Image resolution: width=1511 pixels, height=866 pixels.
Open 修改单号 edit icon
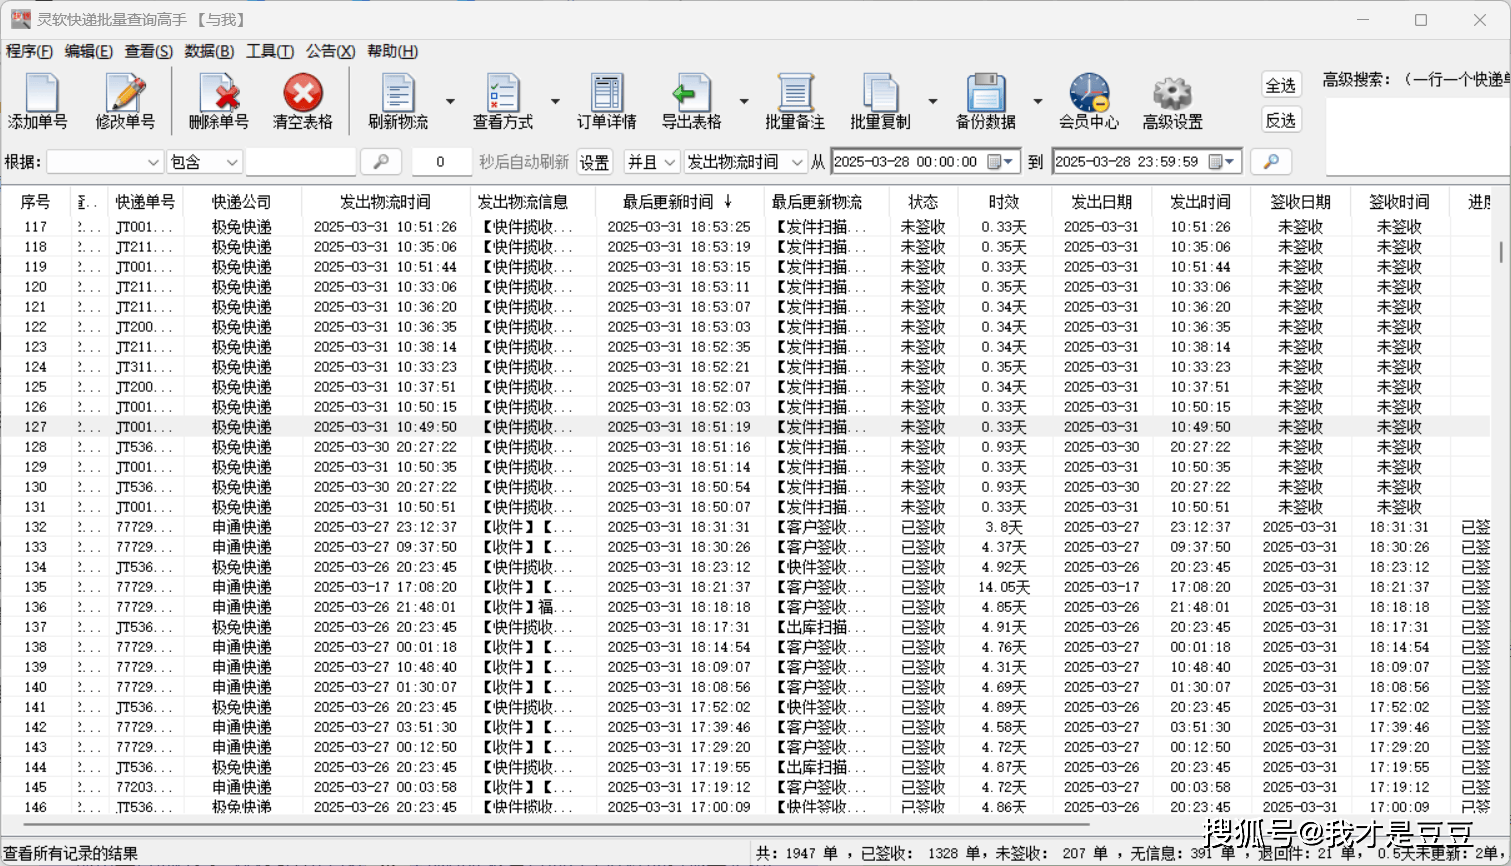tap(126, 93)
